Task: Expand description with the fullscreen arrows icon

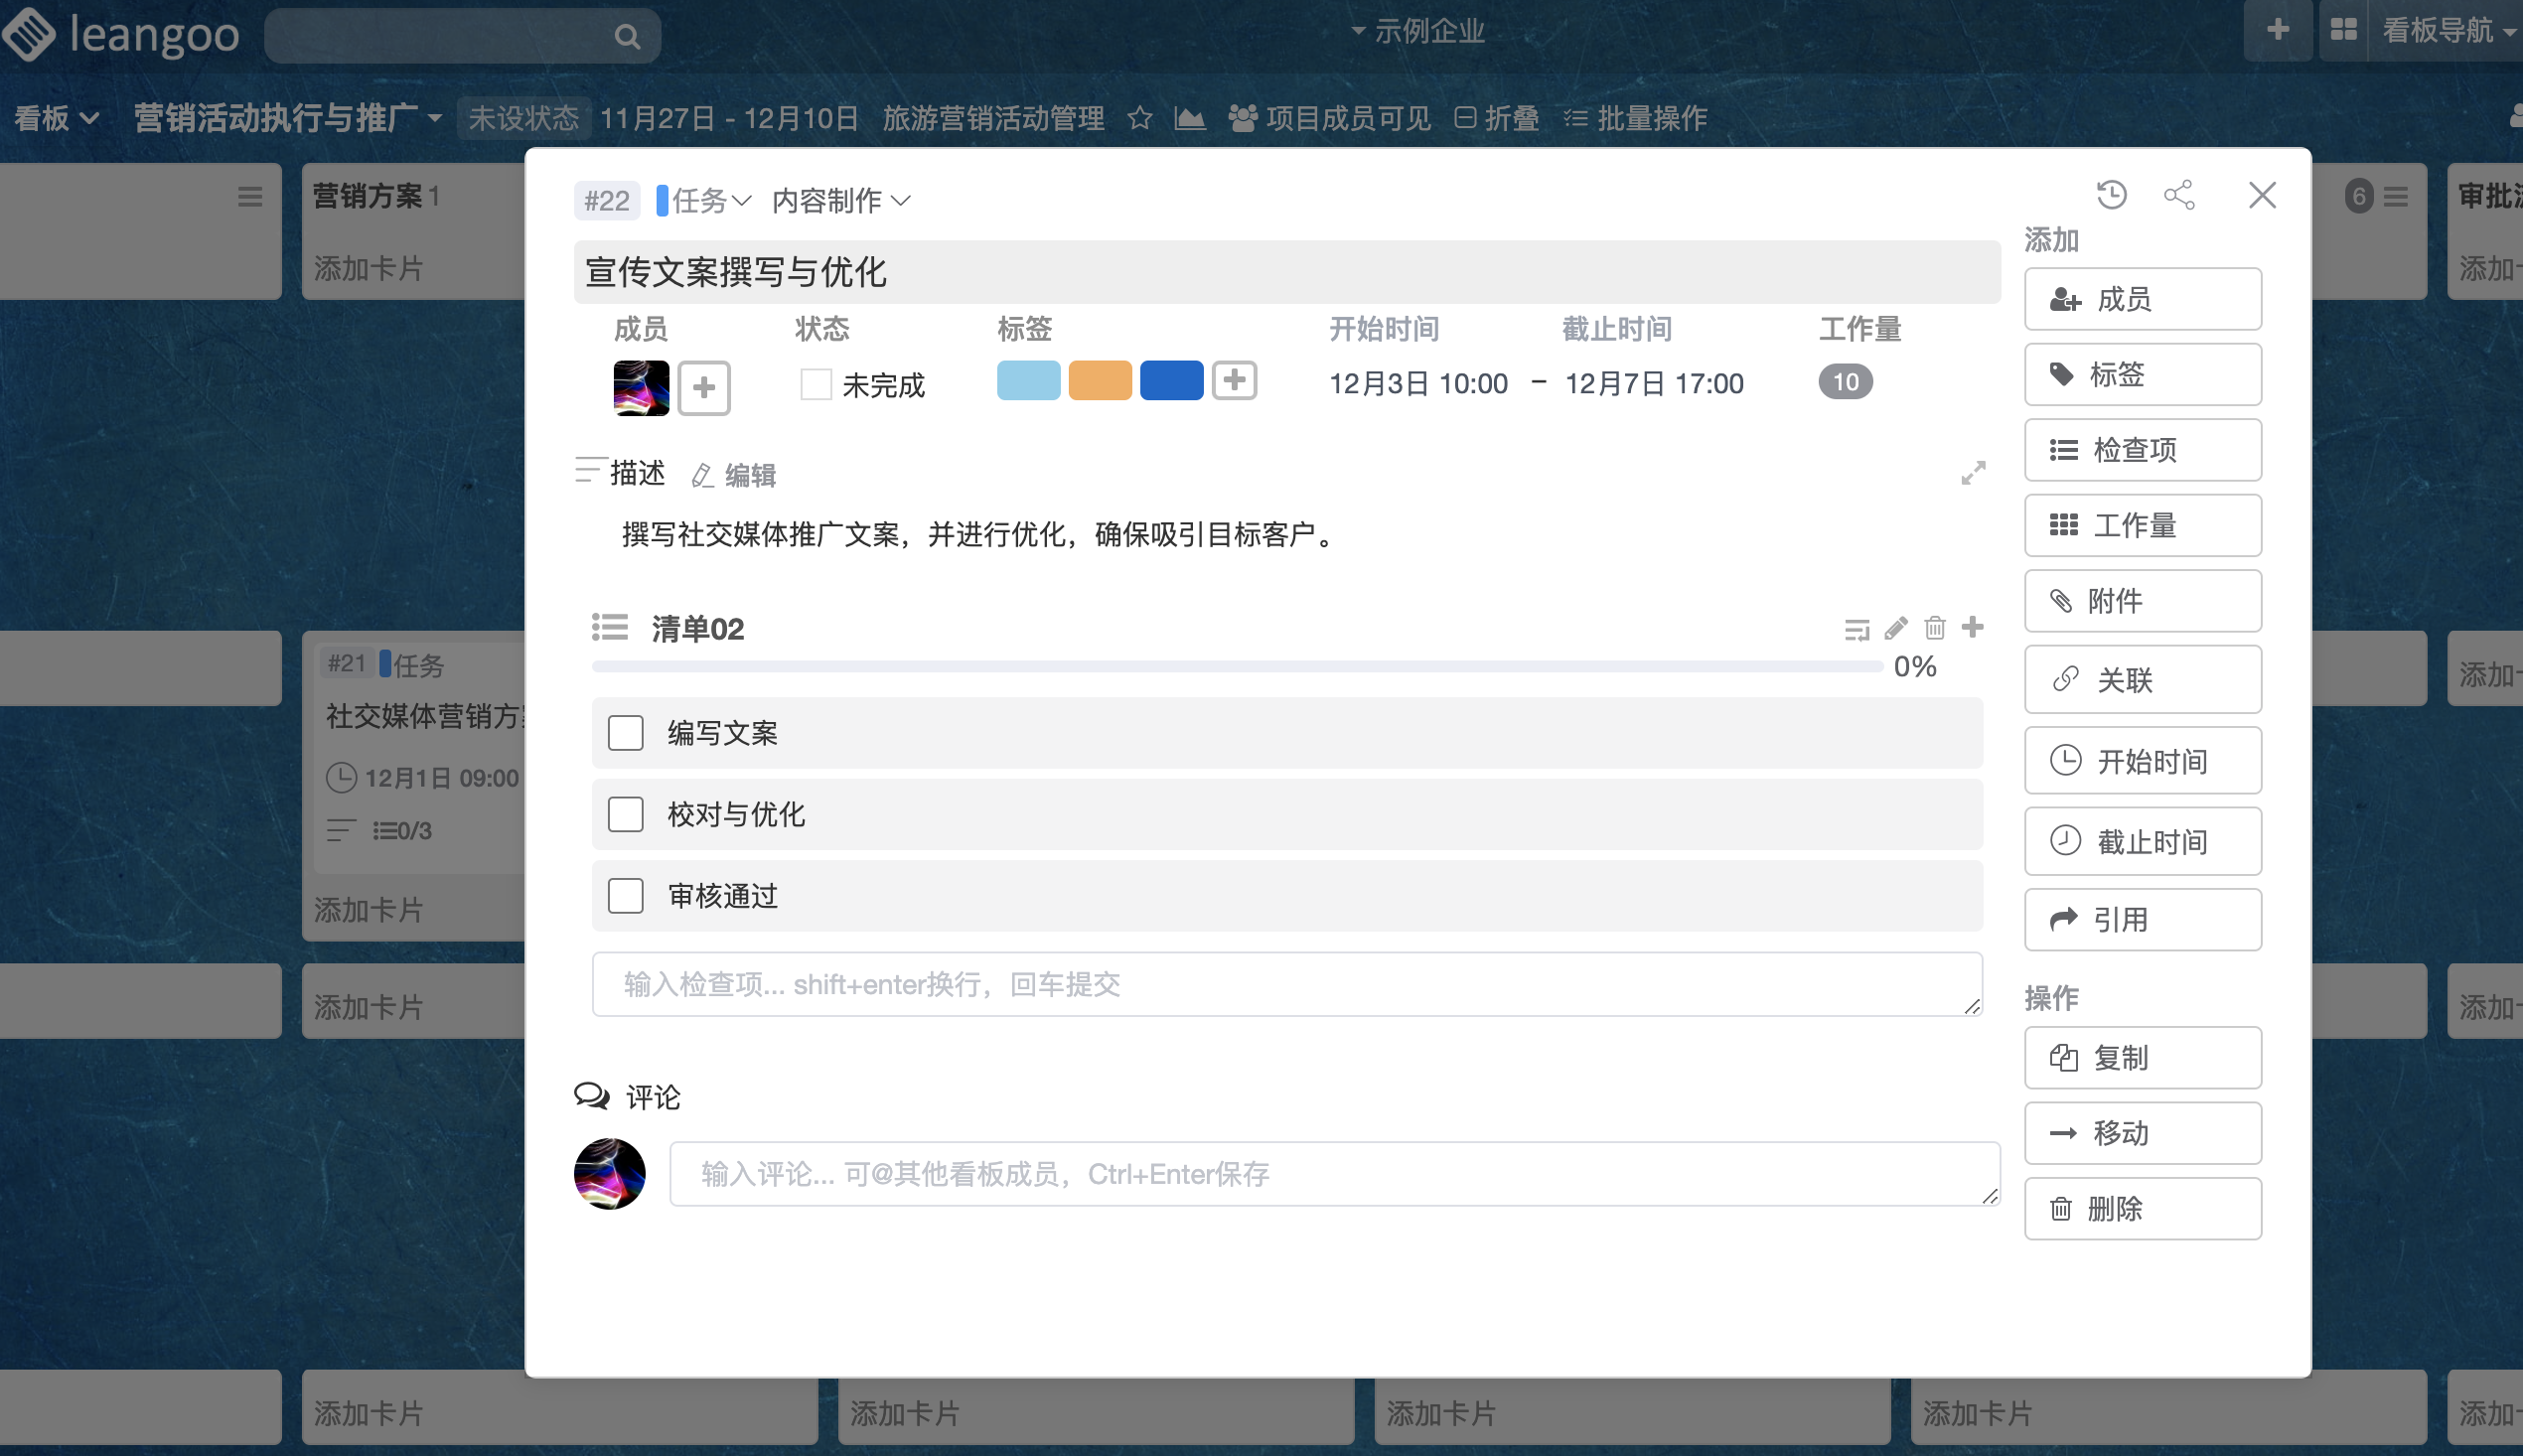Action: (1972, 473)
